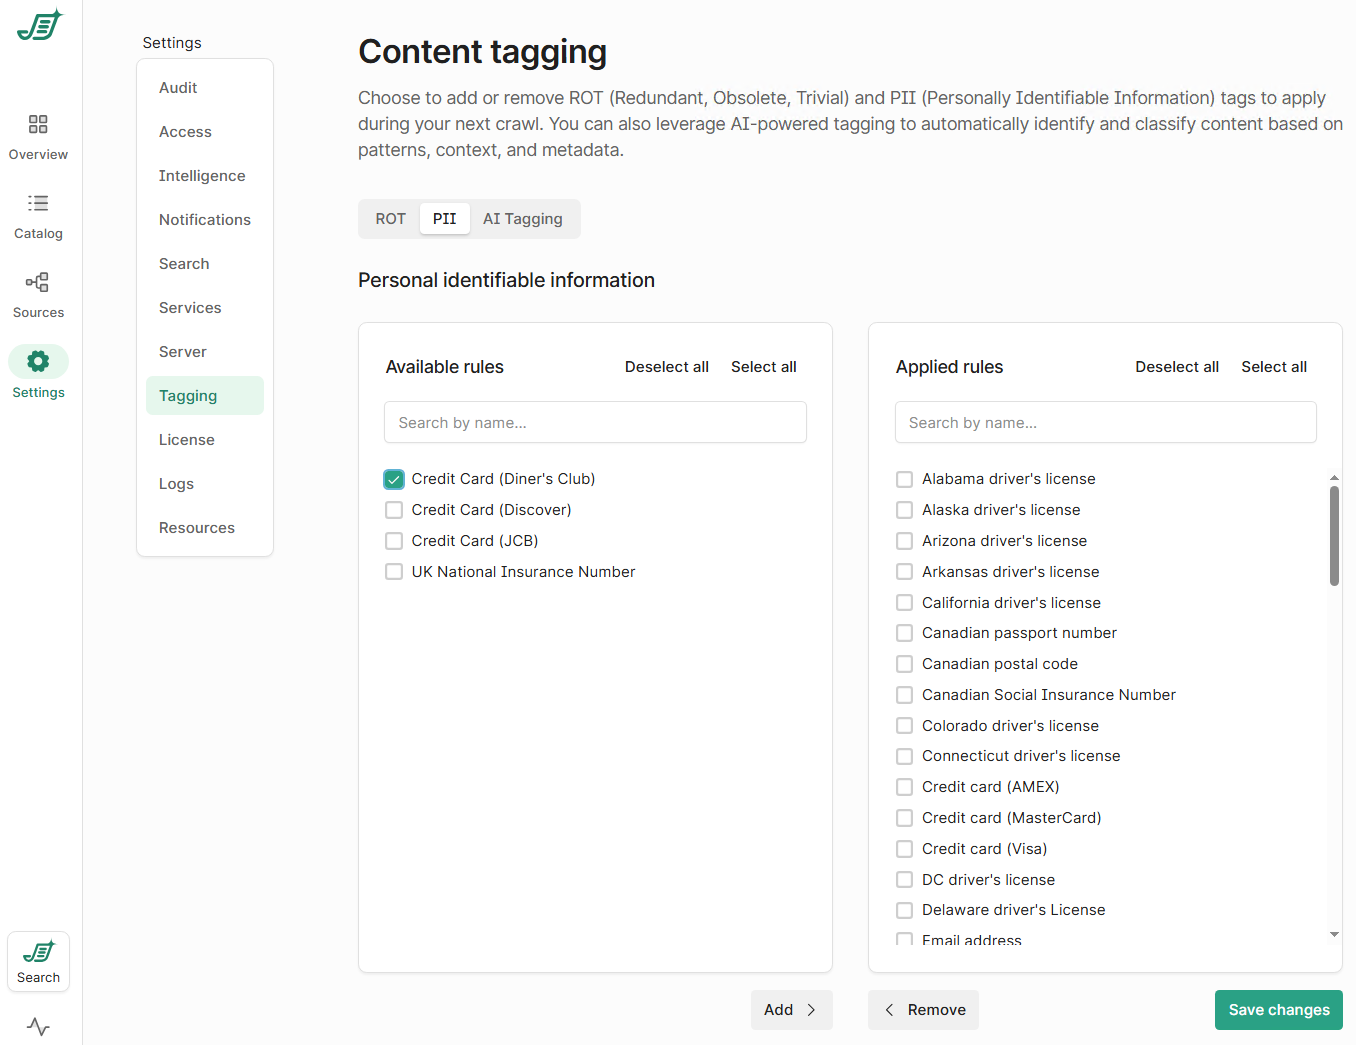
Task: Check the Canadian passport number rule
Action: point(904,633)
